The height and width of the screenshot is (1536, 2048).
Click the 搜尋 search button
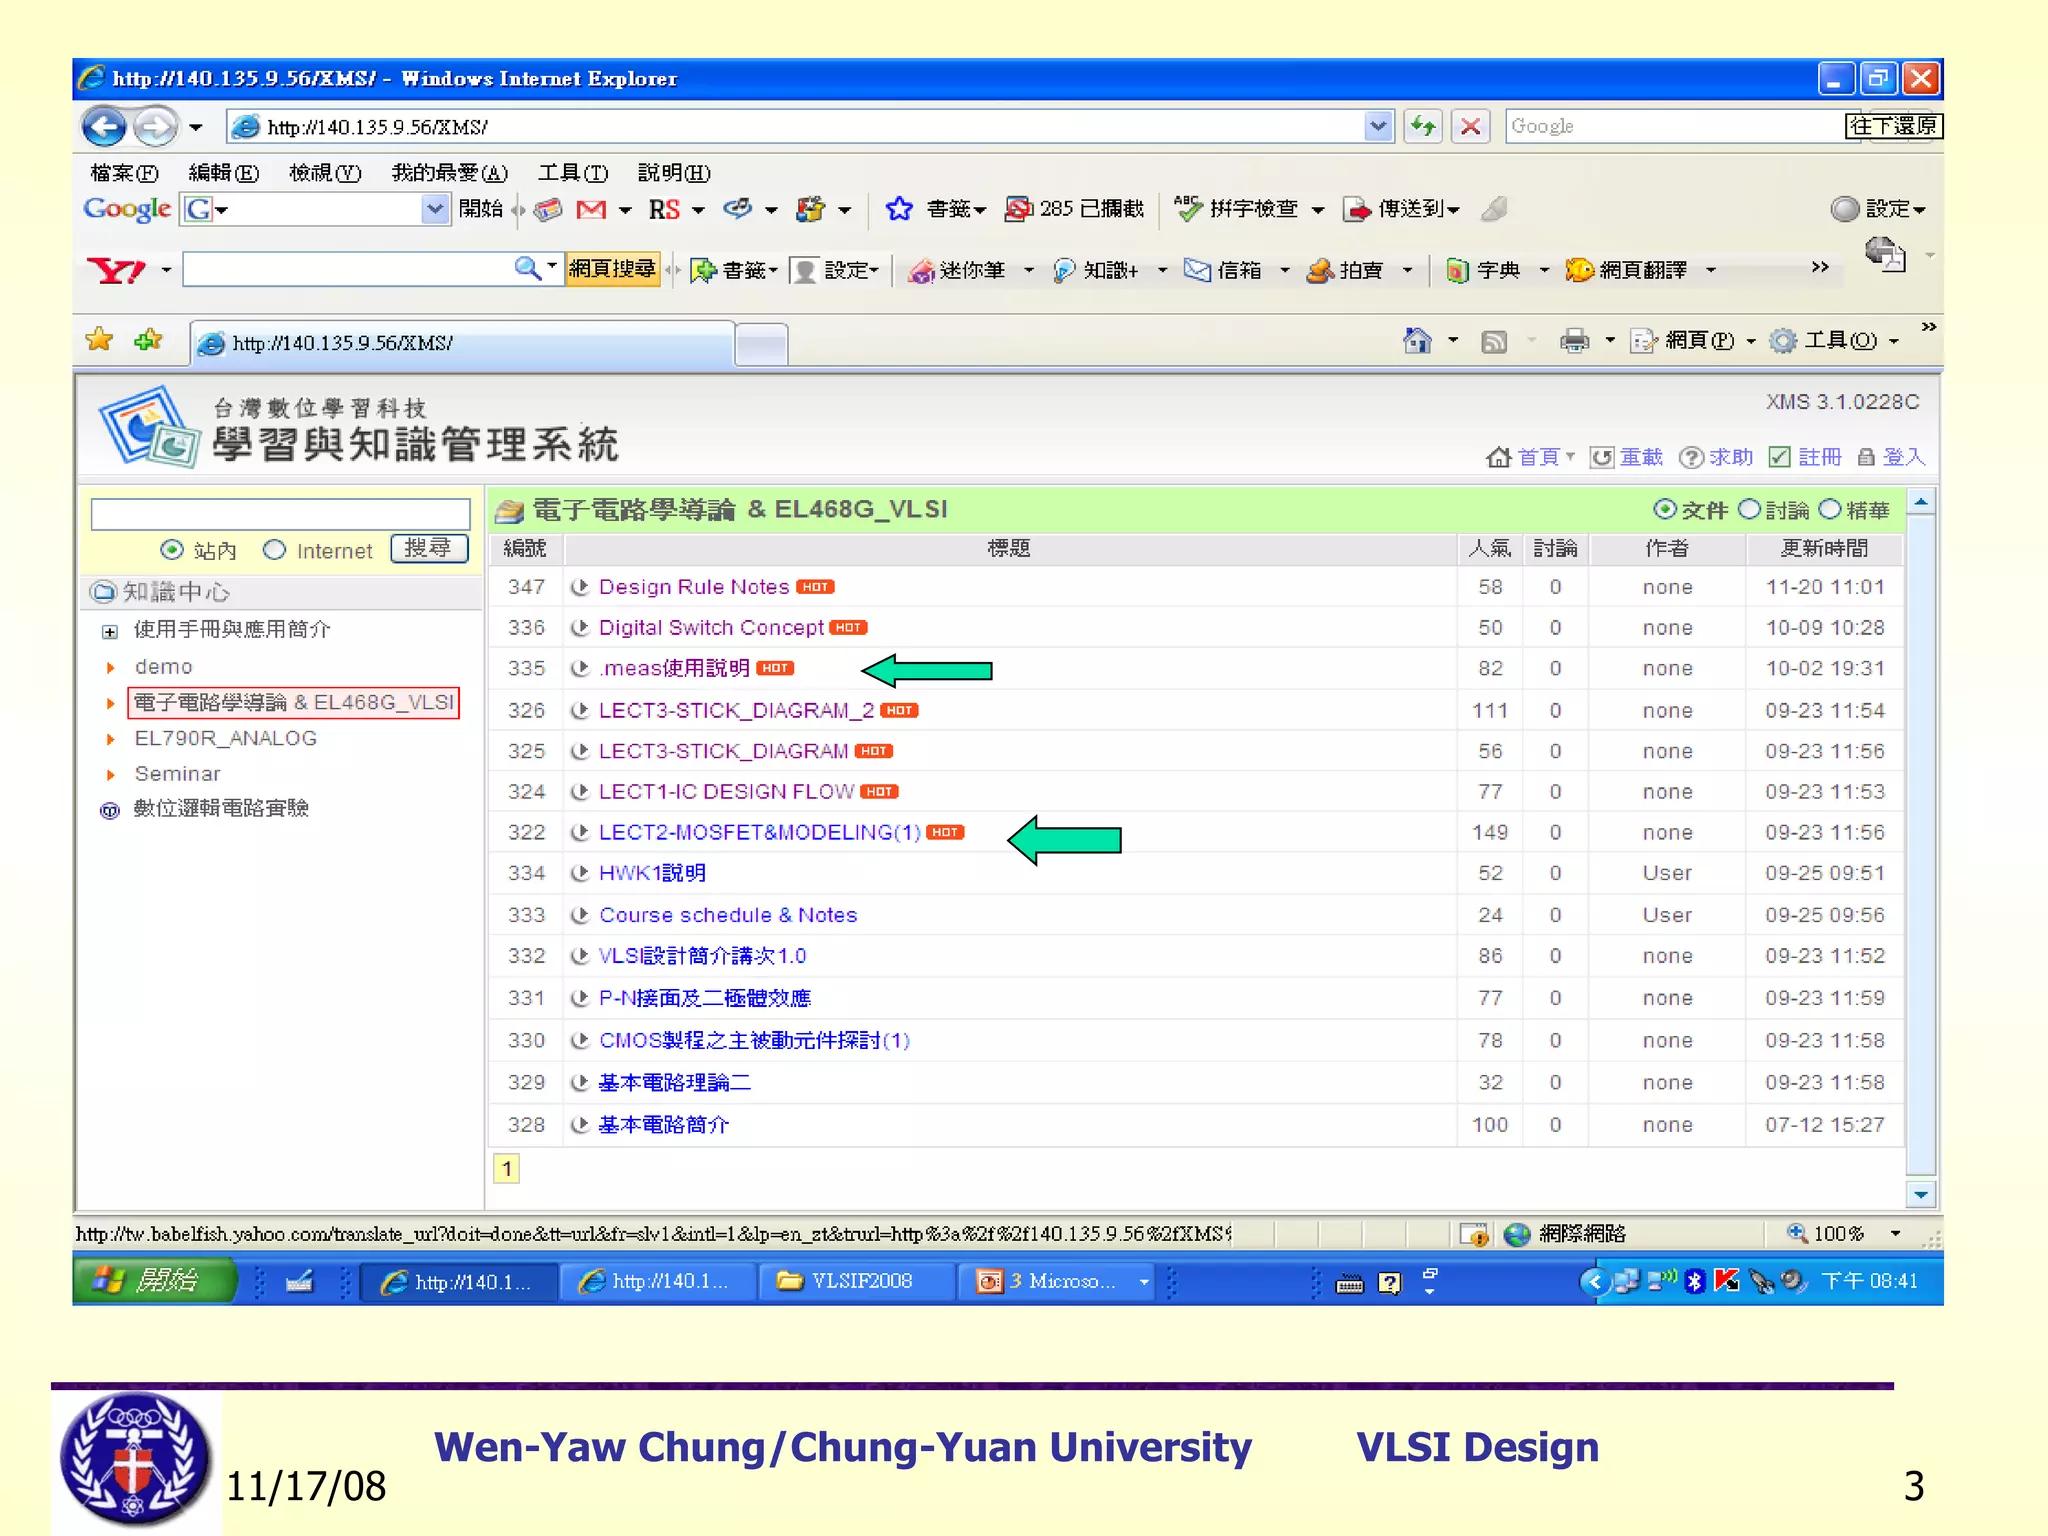coord(428,548)
